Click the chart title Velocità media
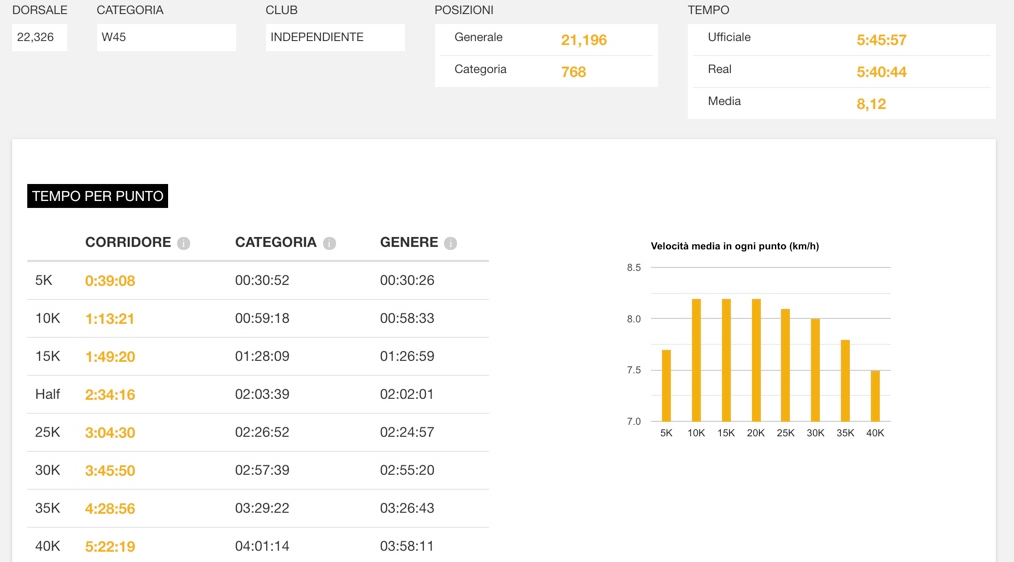1014x562 pixels. 734,246
